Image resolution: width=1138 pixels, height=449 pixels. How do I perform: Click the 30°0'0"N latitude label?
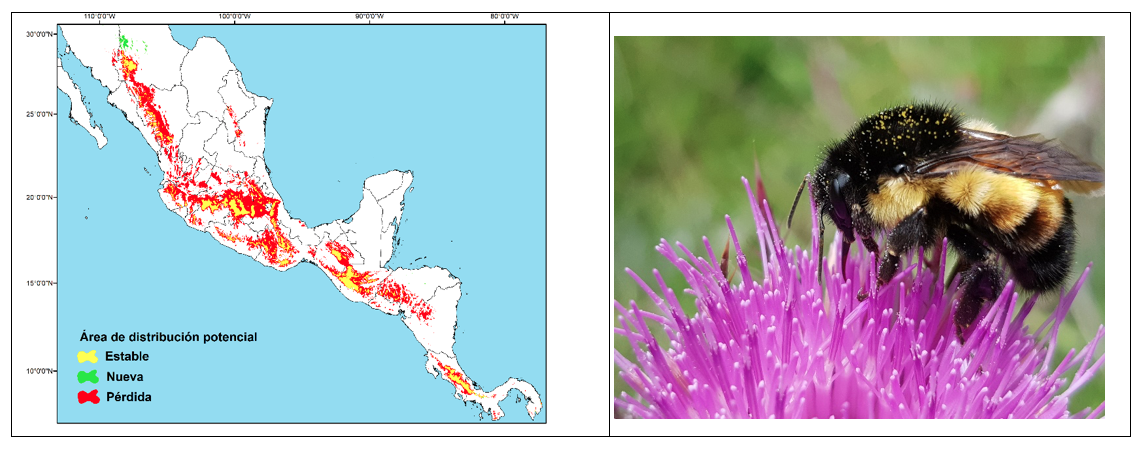[x=41, y=33]
